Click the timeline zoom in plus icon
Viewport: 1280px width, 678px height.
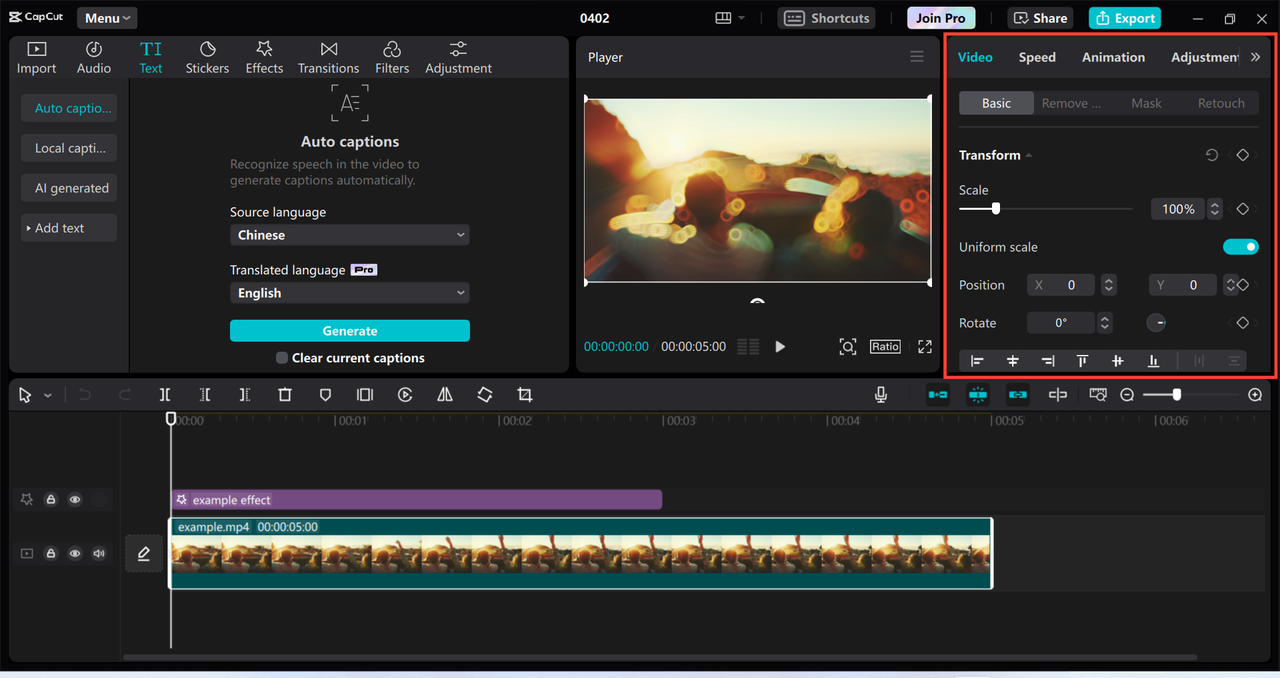click(x=1255, y=395)
